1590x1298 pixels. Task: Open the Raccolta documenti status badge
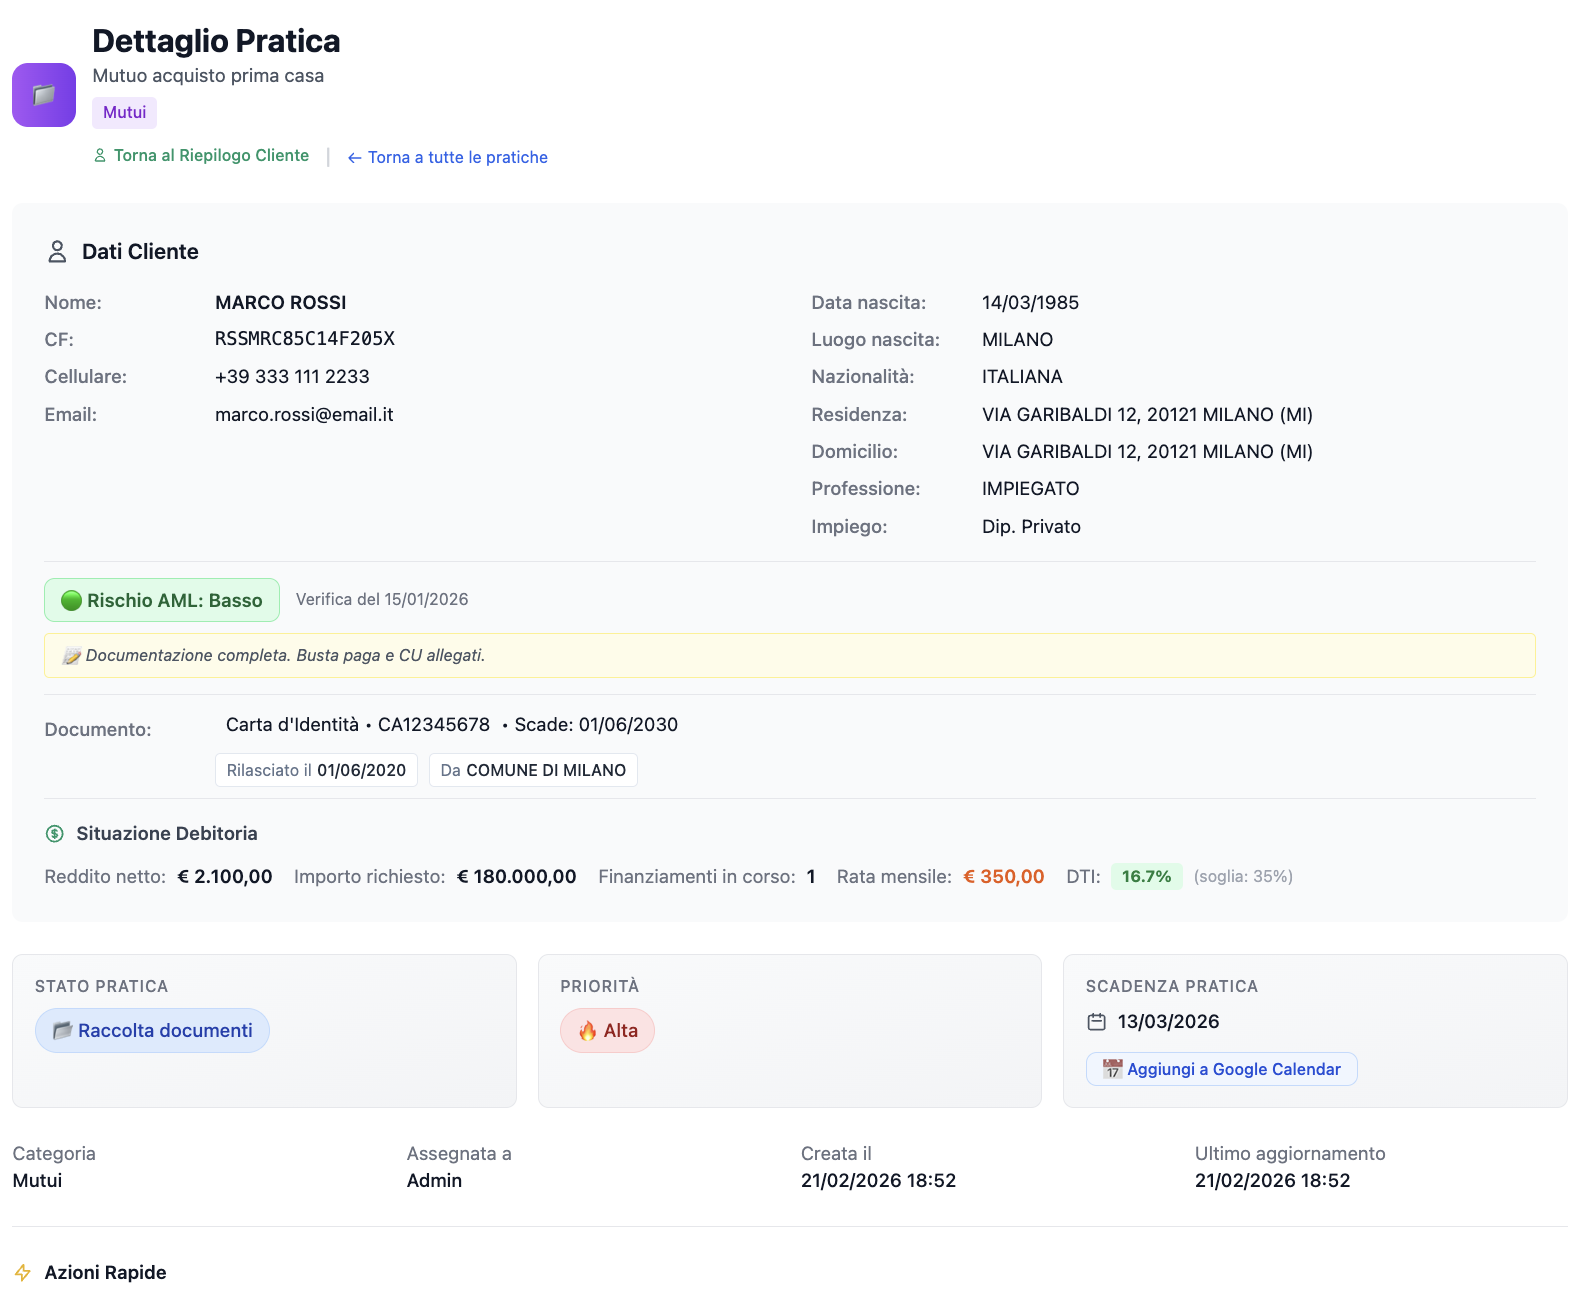coord(152,1031)
